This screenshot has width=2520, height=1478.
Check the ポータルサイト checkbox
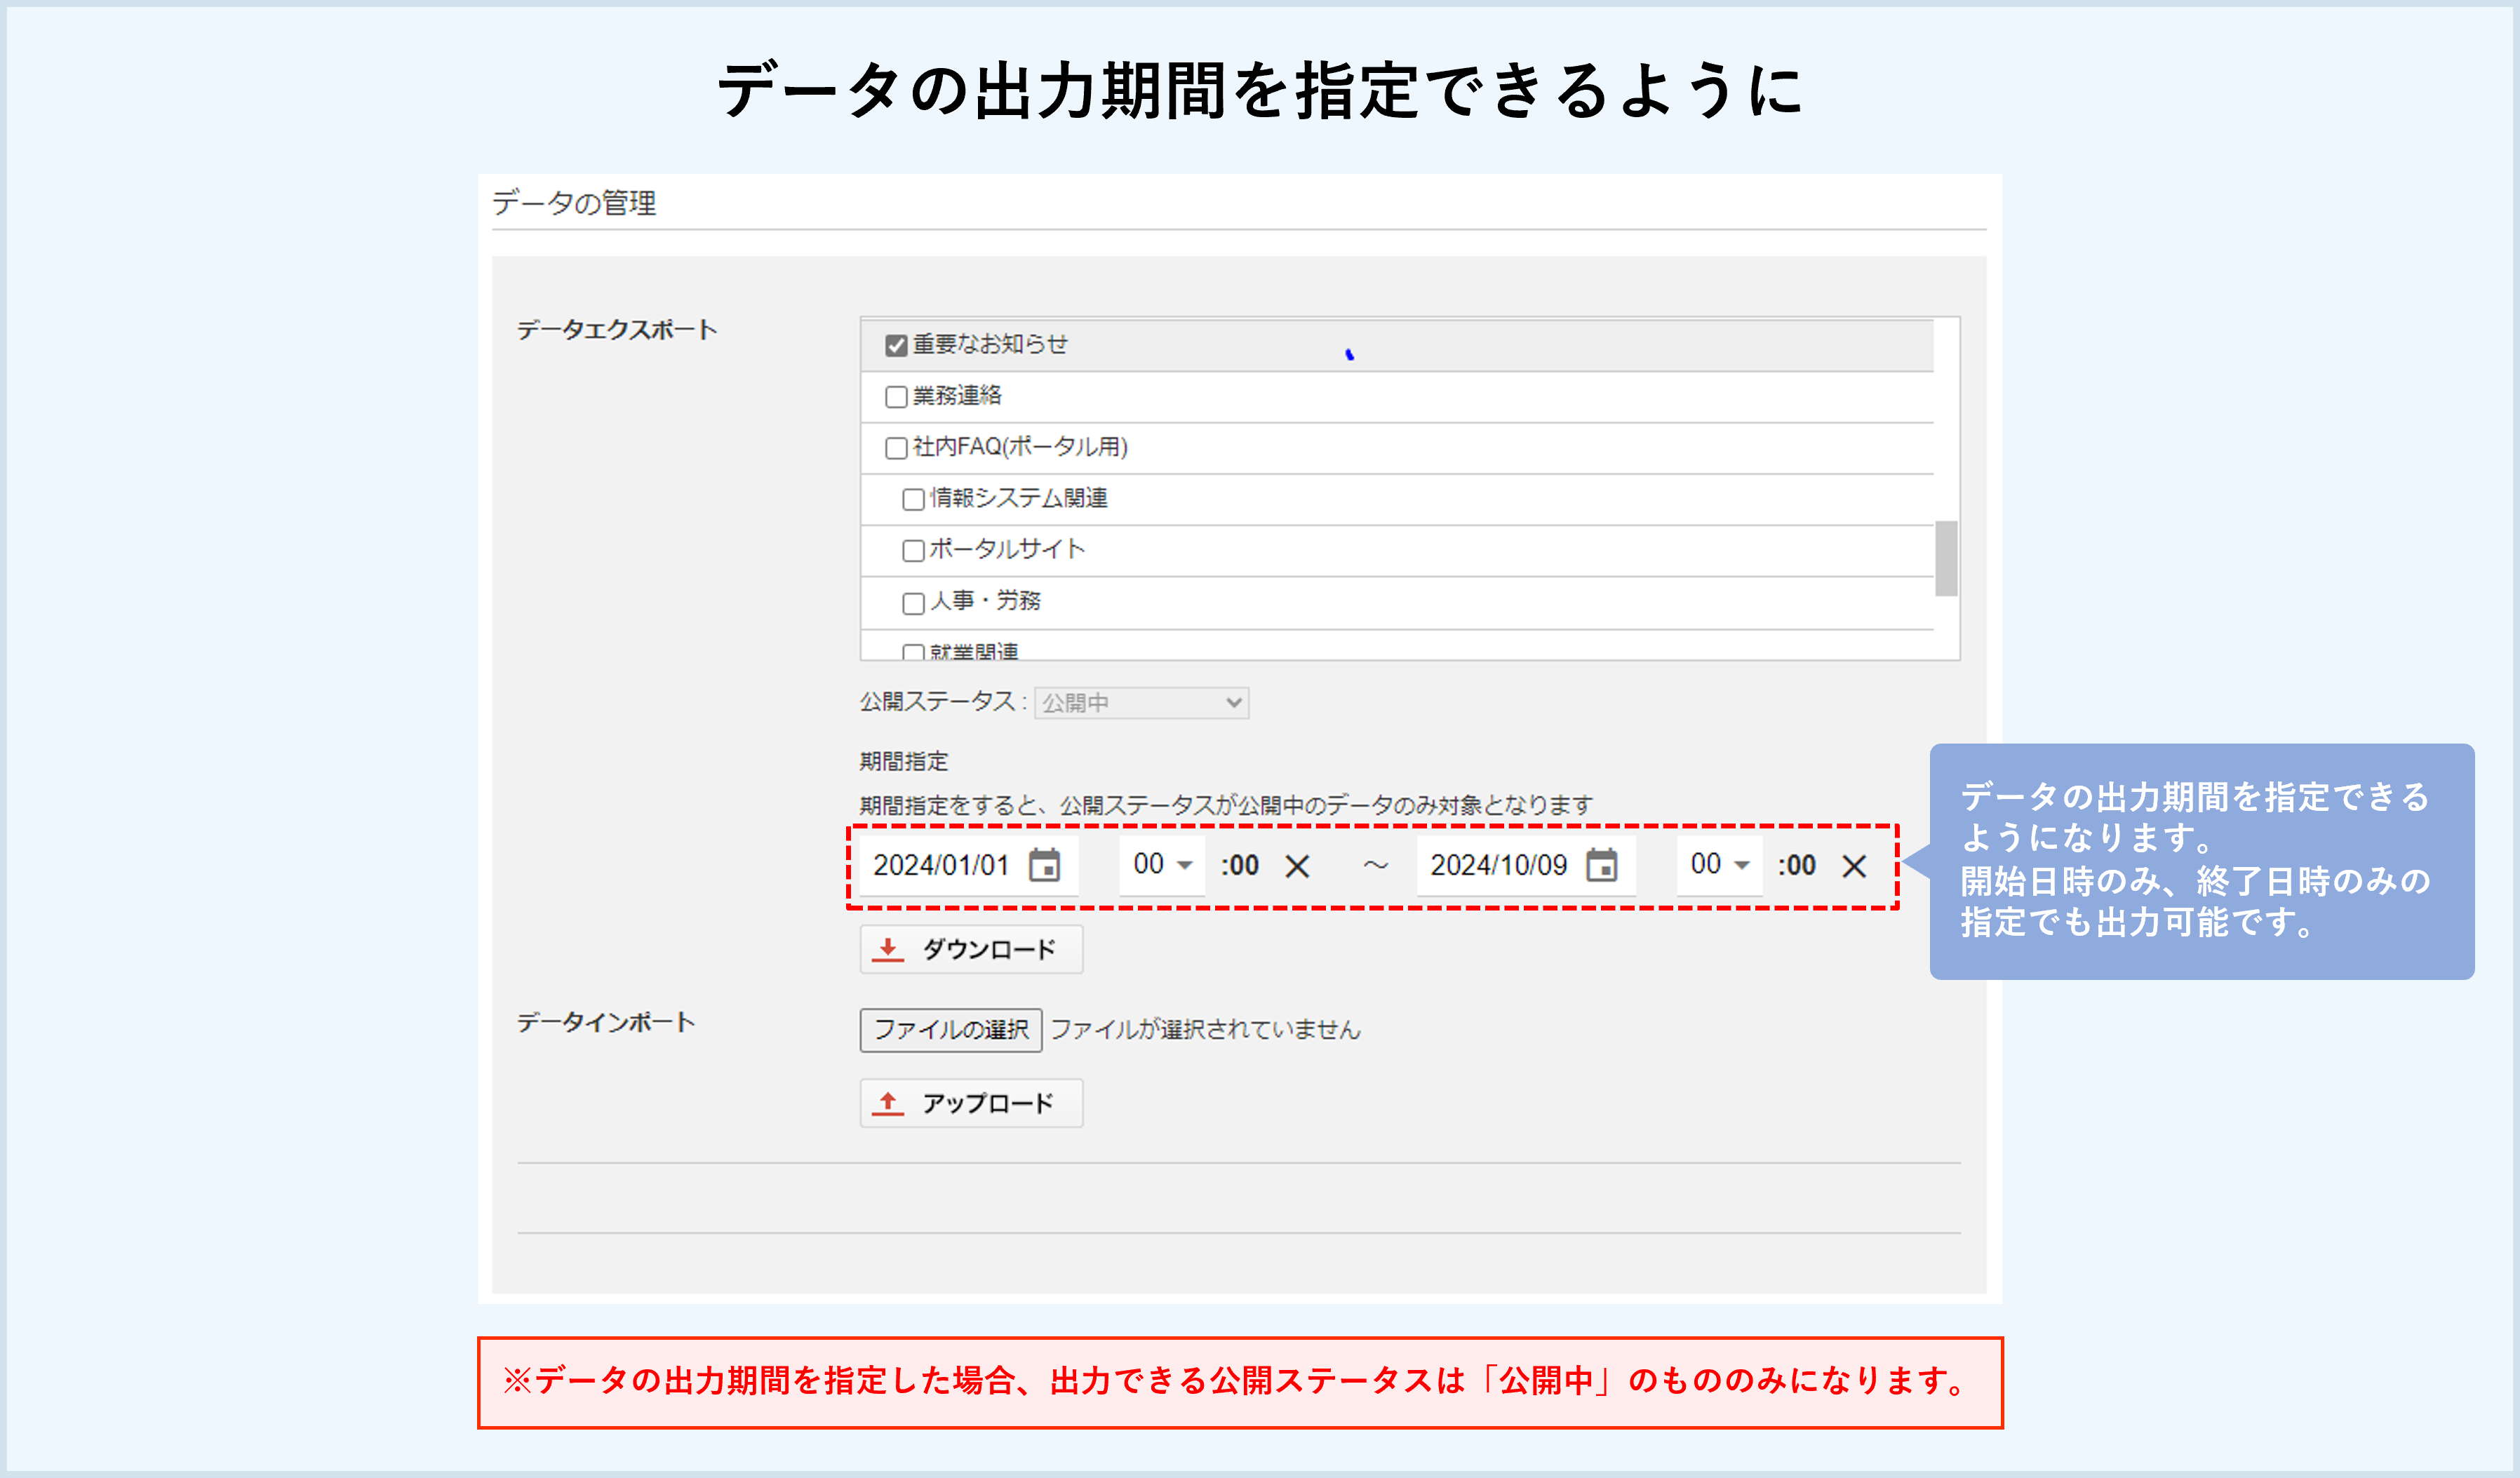tap(913, 551)
